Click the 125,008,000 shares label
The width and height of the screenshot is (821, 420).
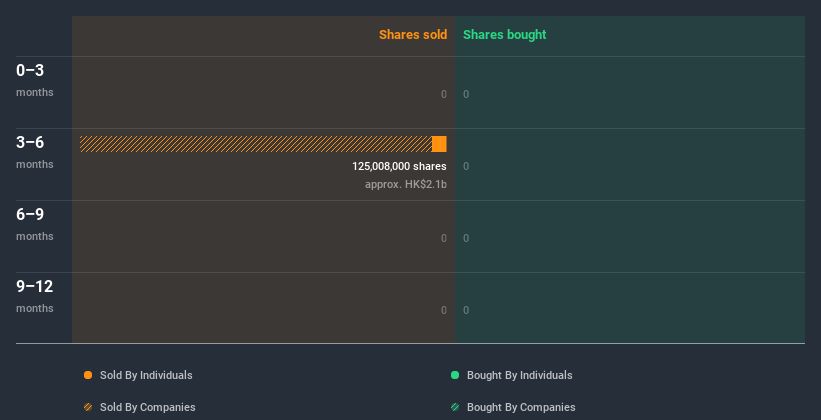click(400, 167)
